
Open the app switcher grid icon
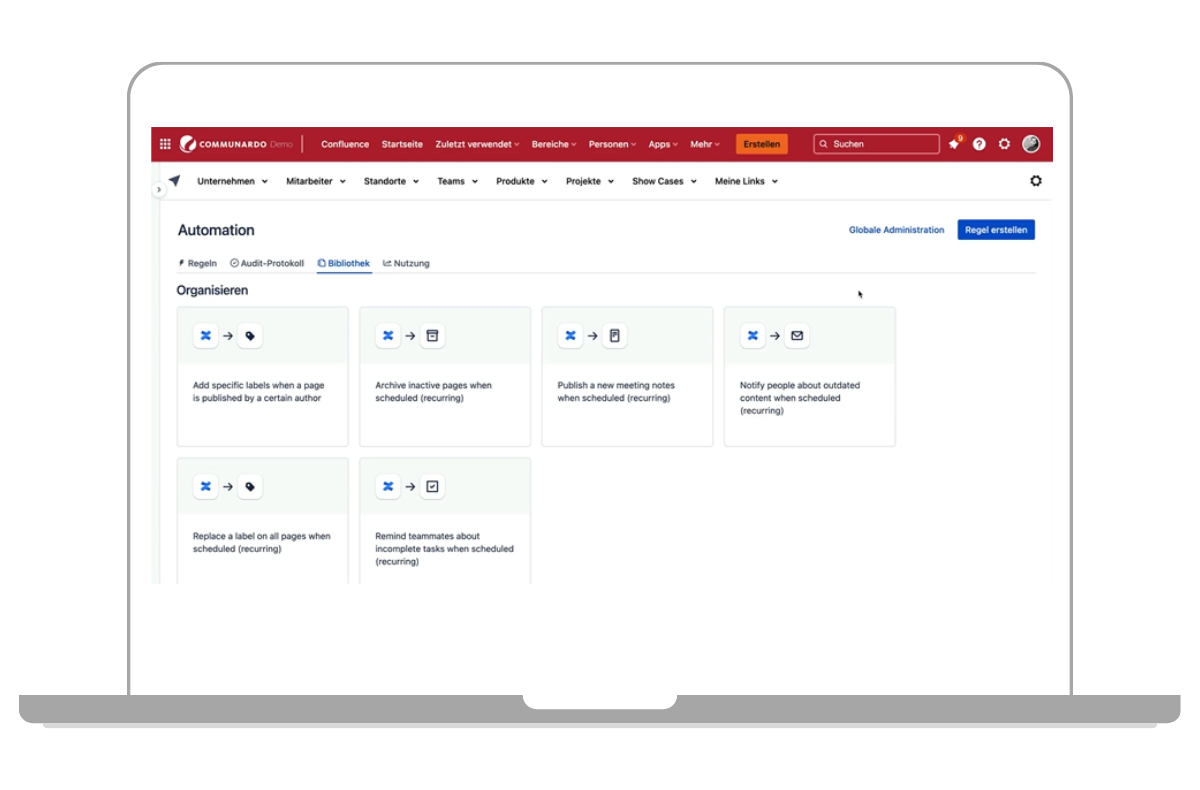(165, 143)
